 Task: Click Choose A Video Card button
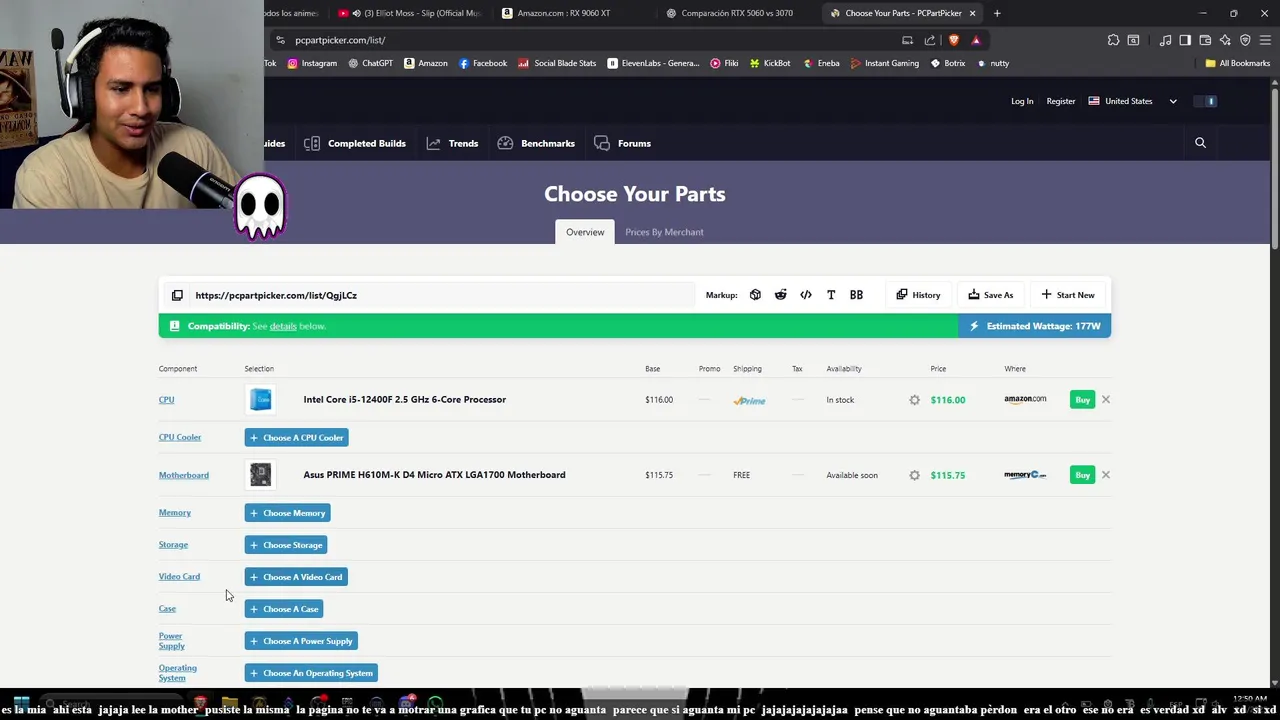pos(296,577)
